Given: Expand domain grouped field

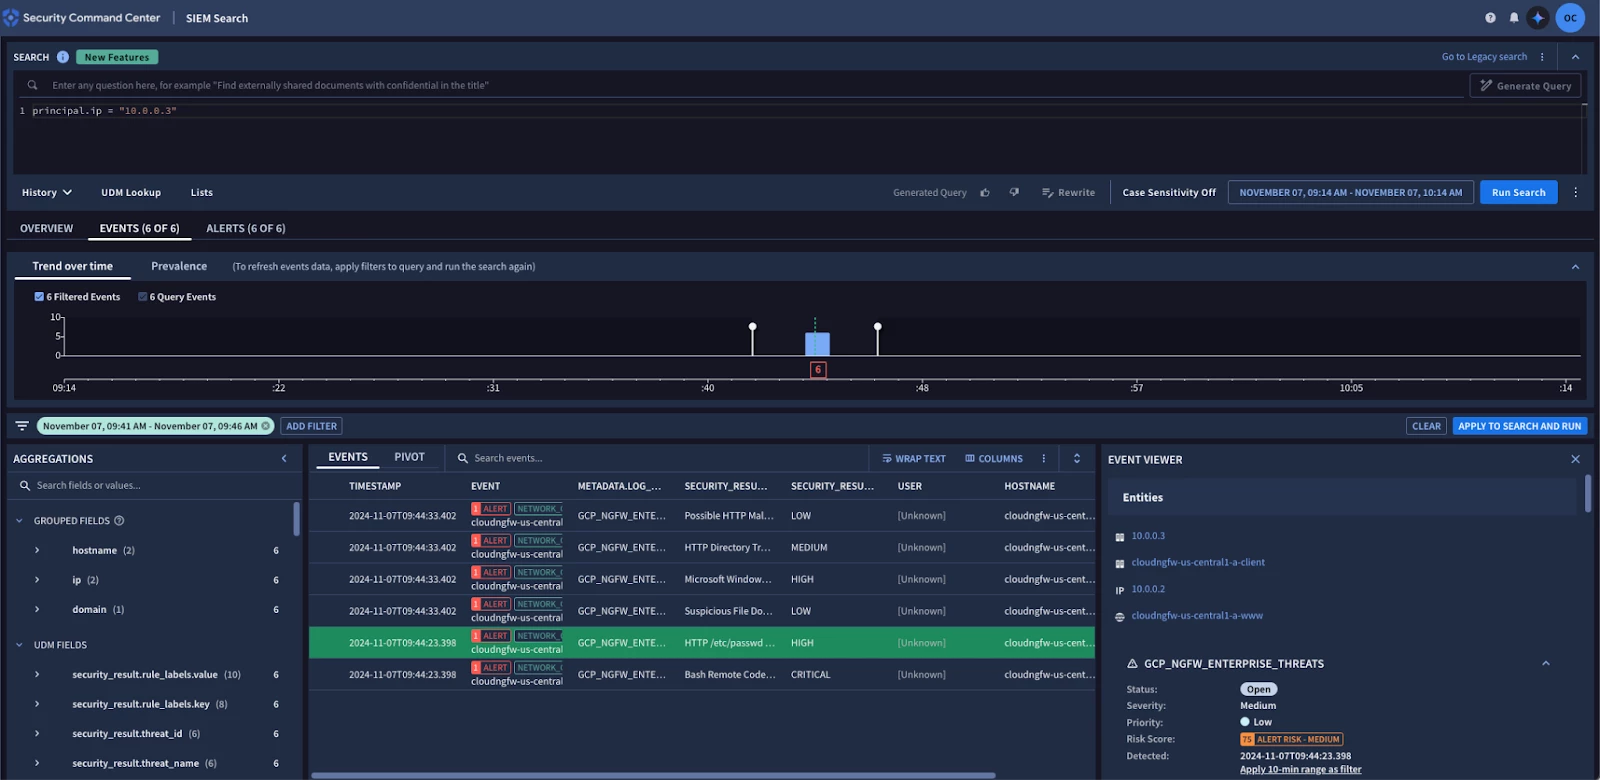Looking at the screenshot, I should click(x=37, y=610).
